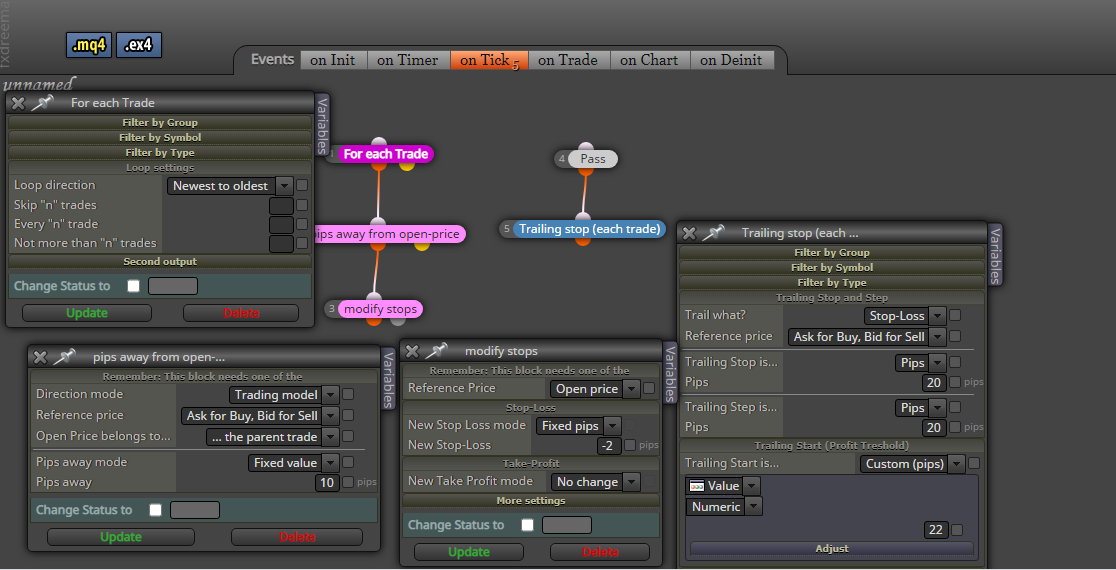Click Delete in modify stops panel
The image size is (1116, 570).
click(600, 552)
